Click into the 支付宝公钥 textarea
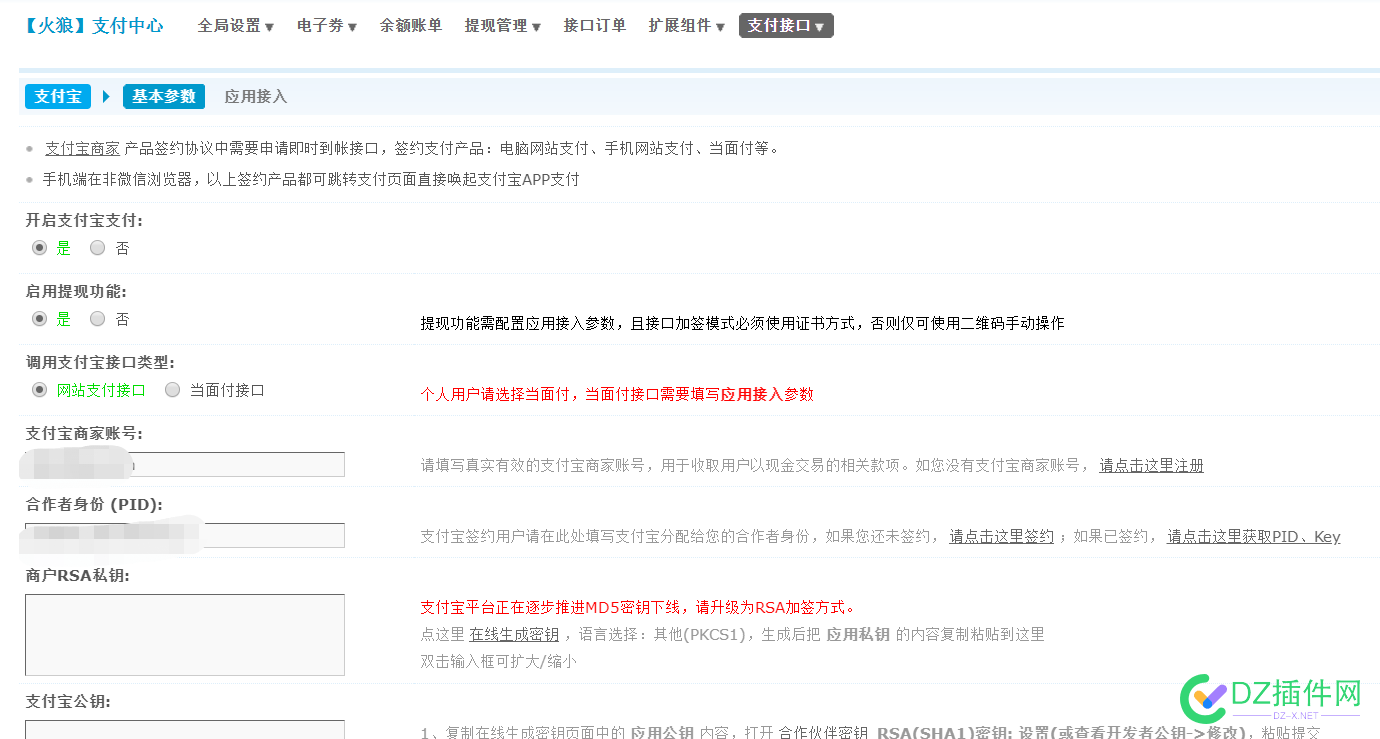The image size is (1380, 739). pyautogui.click(x=185, y=729)
